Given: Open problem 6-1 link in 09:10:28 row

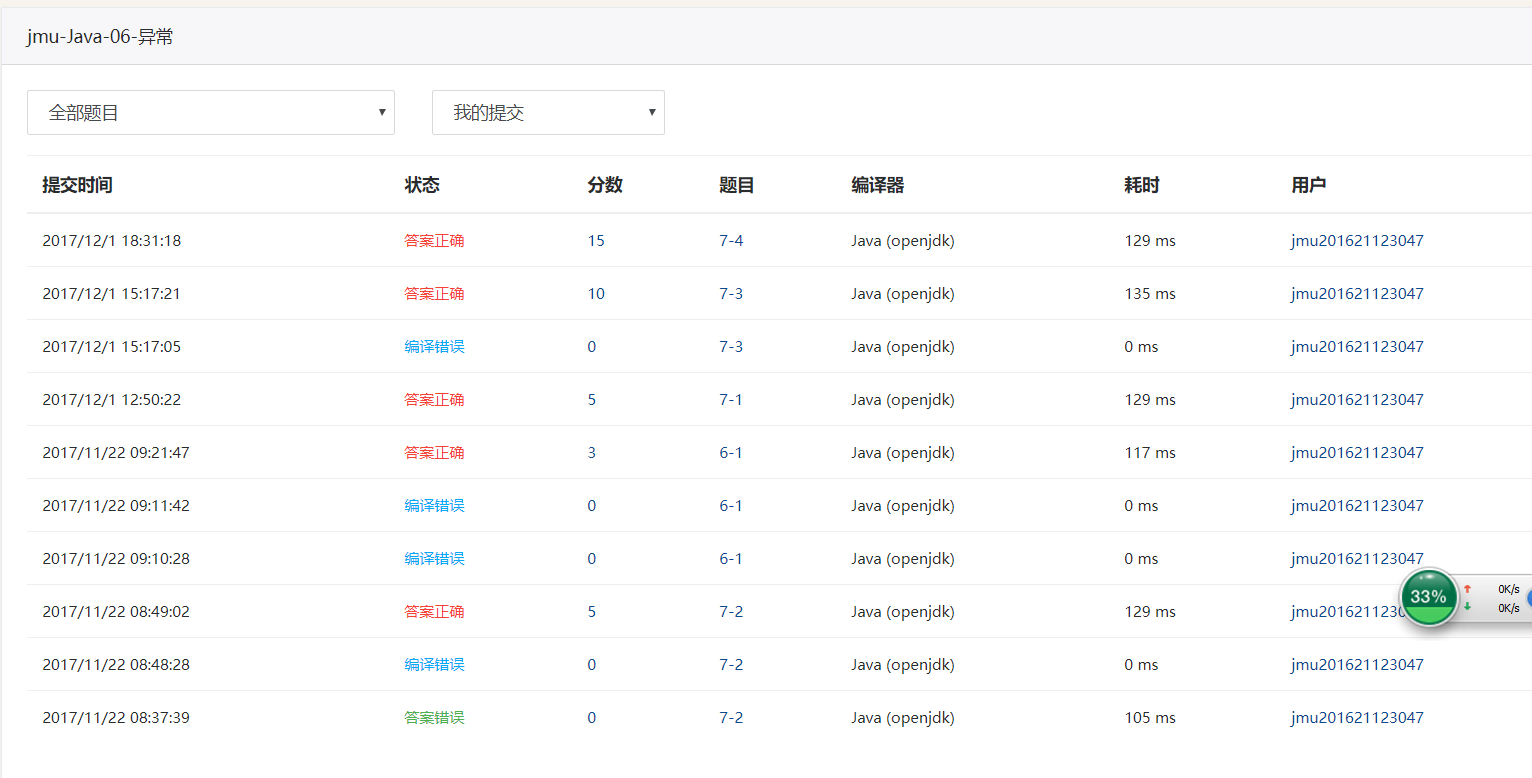Looking at the screenshot, I should tap(731, 559).
